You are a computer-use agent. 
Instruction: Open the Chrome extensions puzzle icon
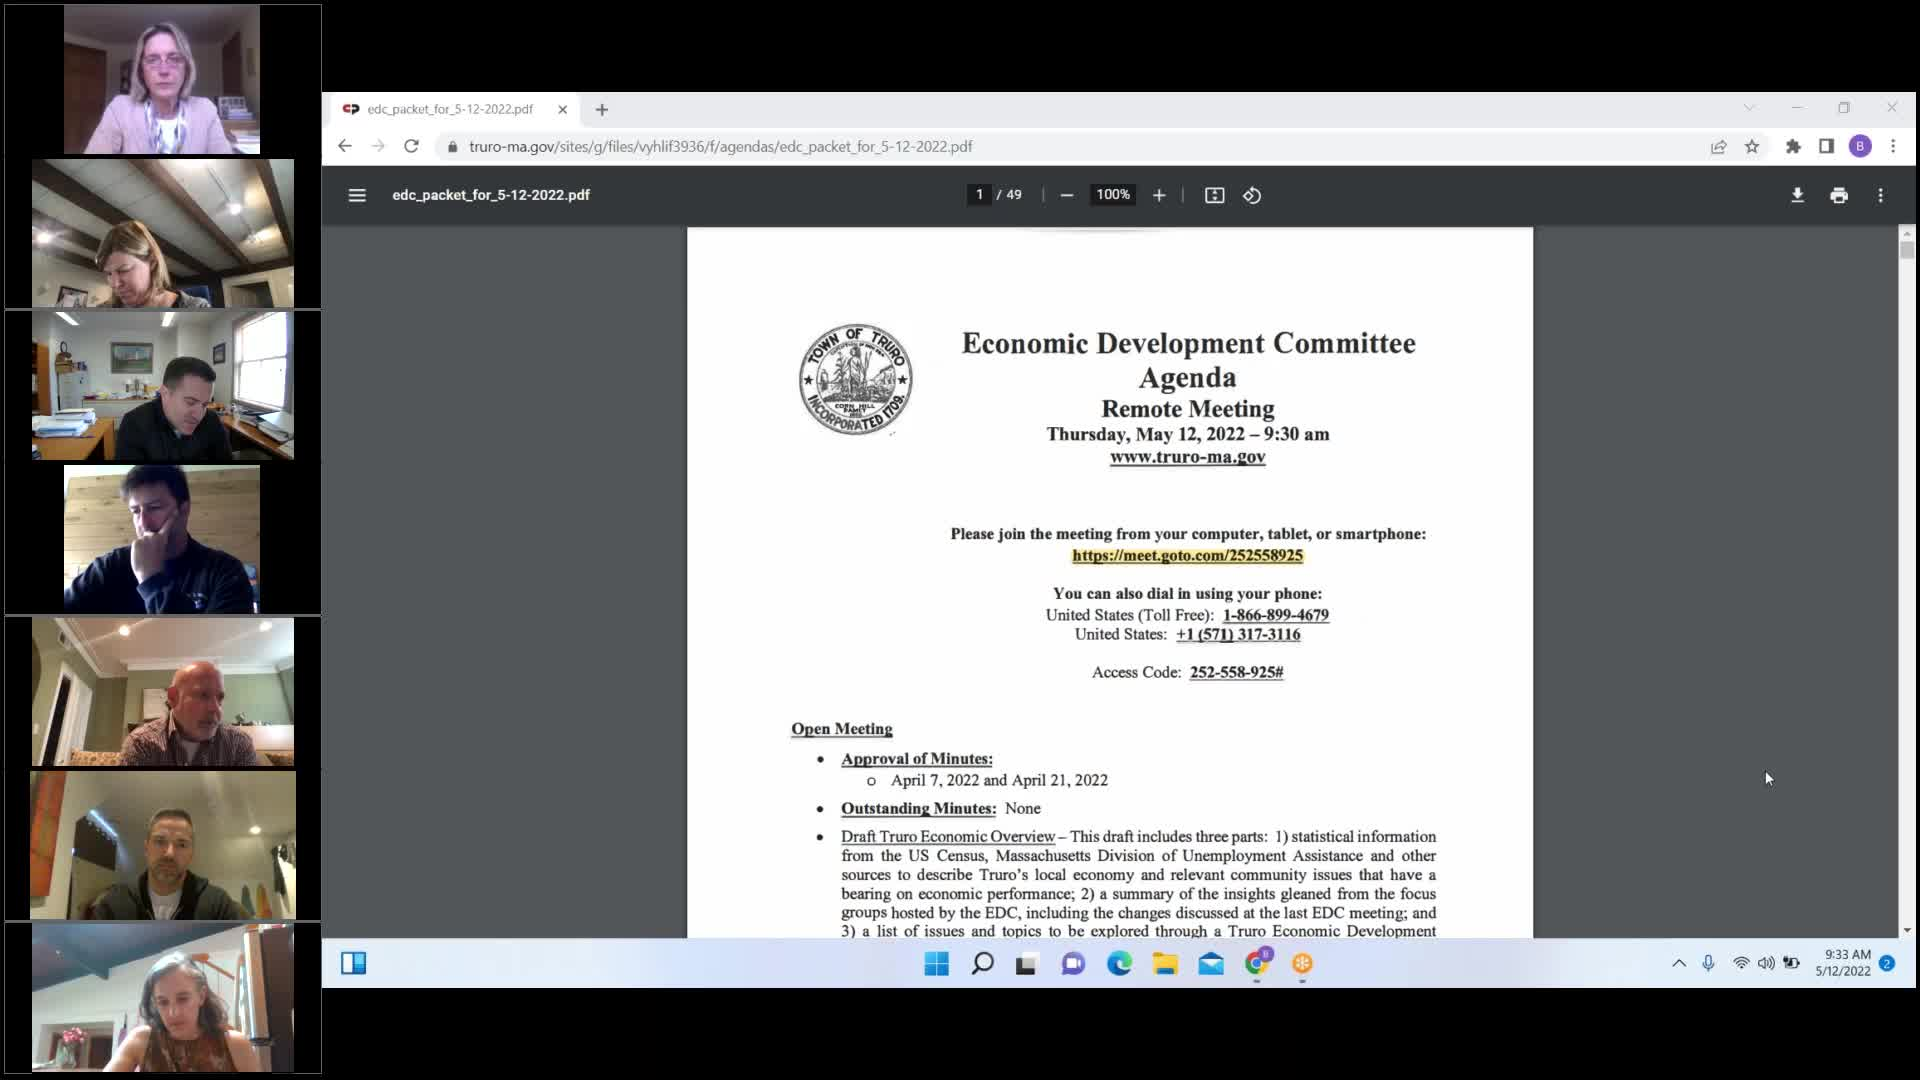[1793, 146]
